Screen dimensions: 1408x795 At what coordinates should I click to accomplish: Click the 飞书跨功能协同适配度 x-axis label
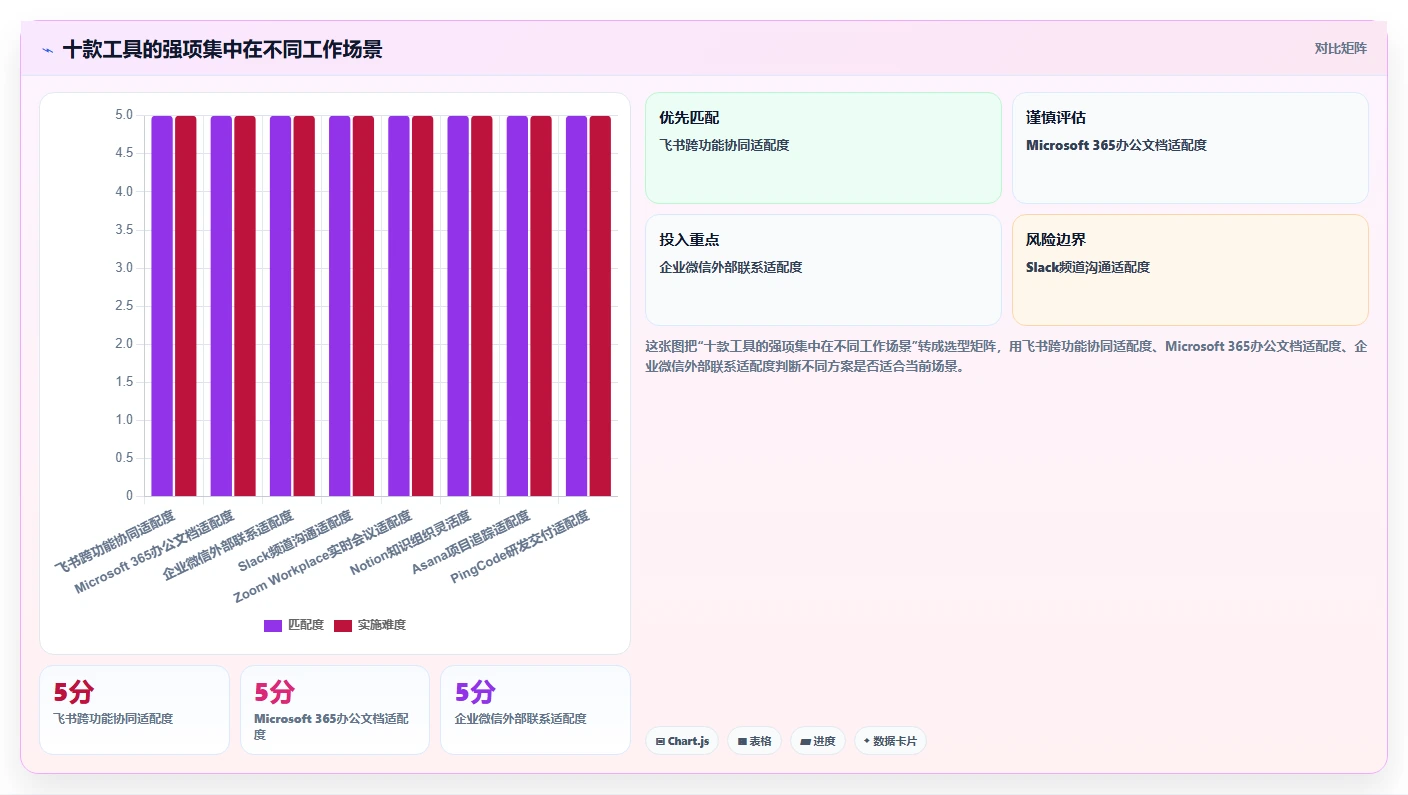click(x=114, y=540)
